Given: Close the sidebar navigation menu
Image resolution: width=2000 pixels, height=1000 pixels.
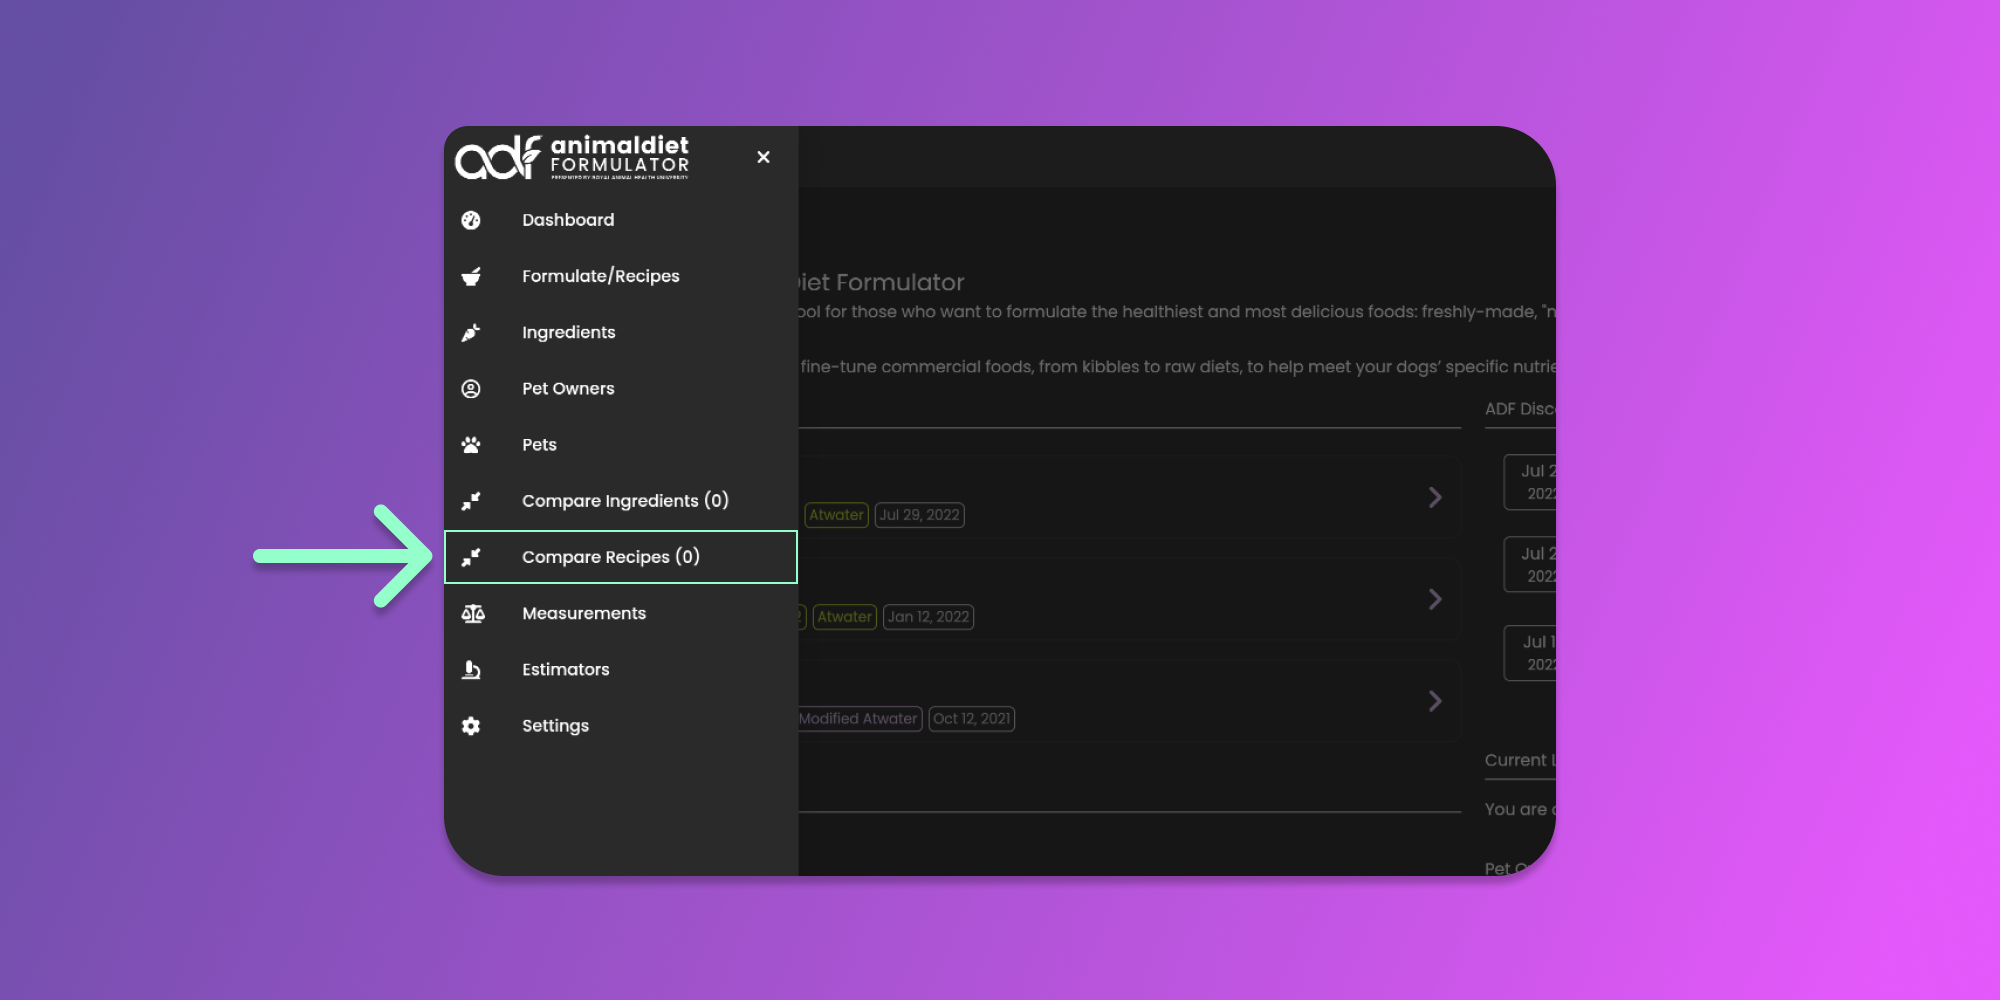Looking at the screenshot, I should click(x=763, y=157).
